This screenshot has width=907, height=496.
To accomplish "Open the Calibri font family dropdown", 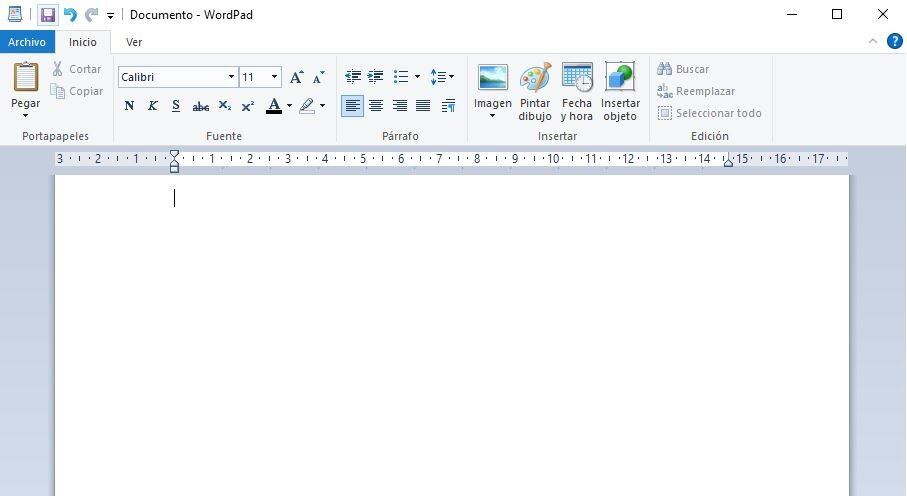I will pyautogui.click(x=231, y=77).
